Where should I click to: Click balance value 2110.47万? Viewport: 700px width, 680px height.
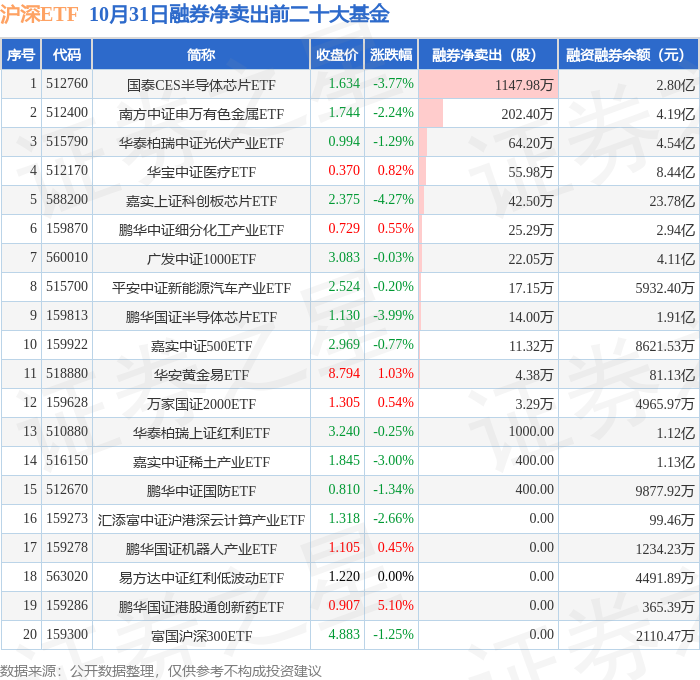(x=665, y=636)
